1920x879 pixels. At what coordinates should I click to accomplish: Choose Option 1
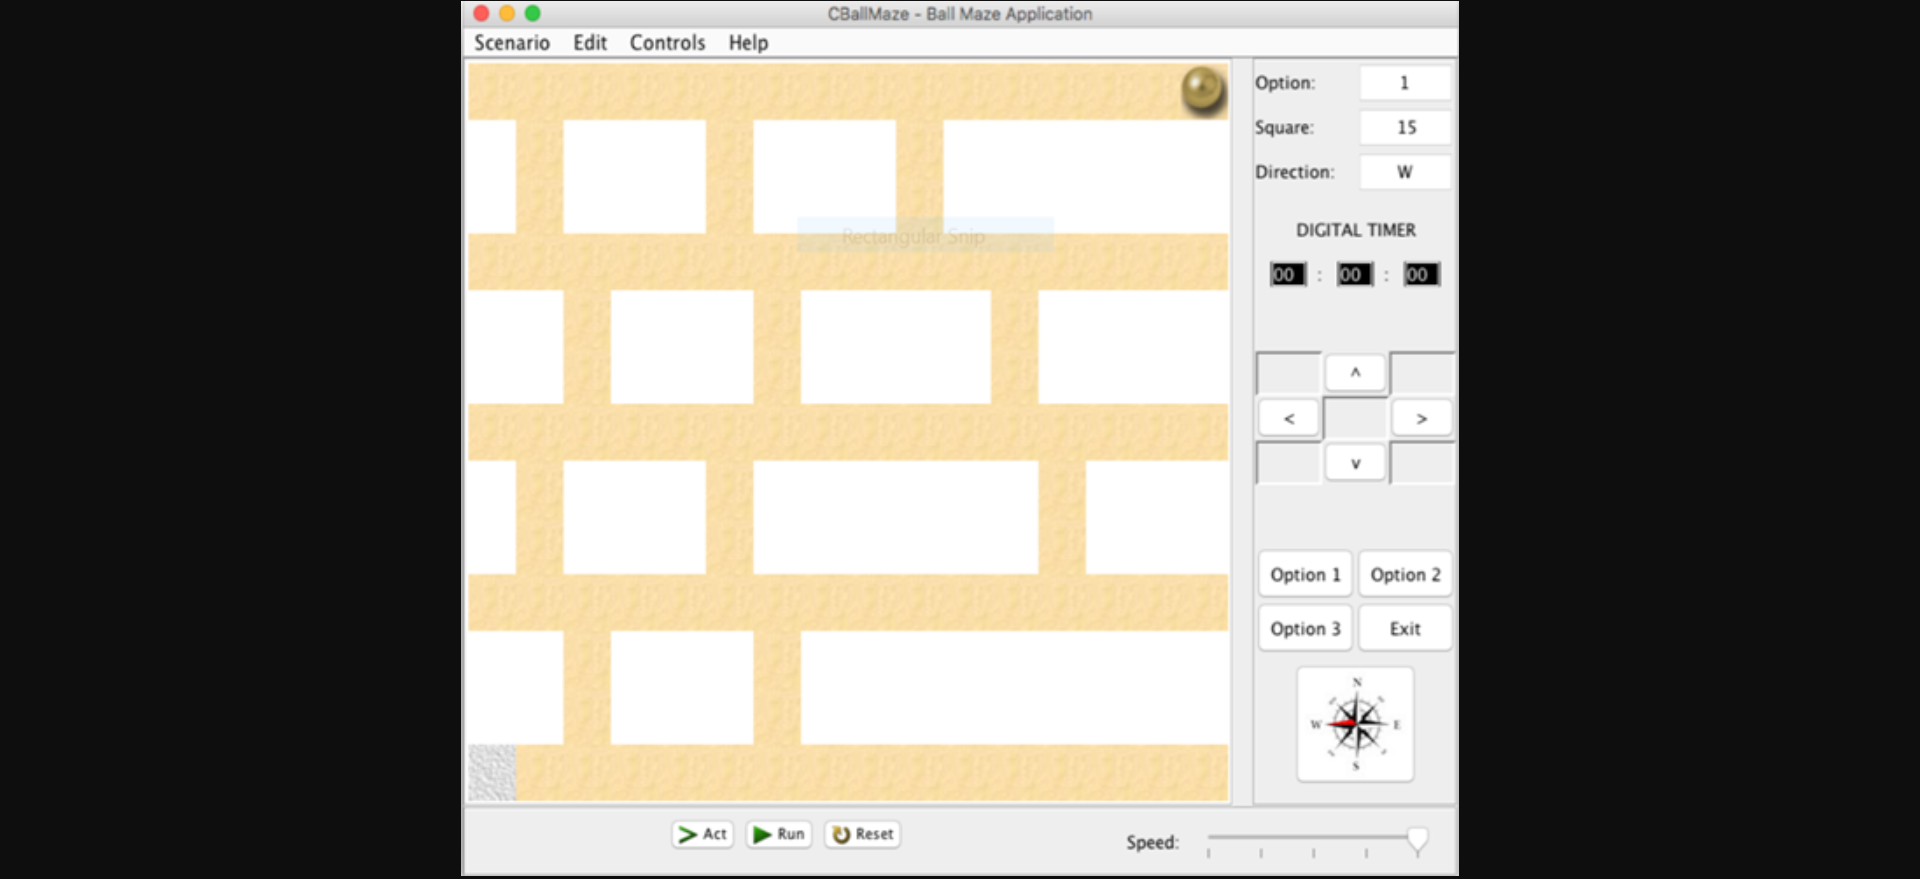coord(1305,575)
